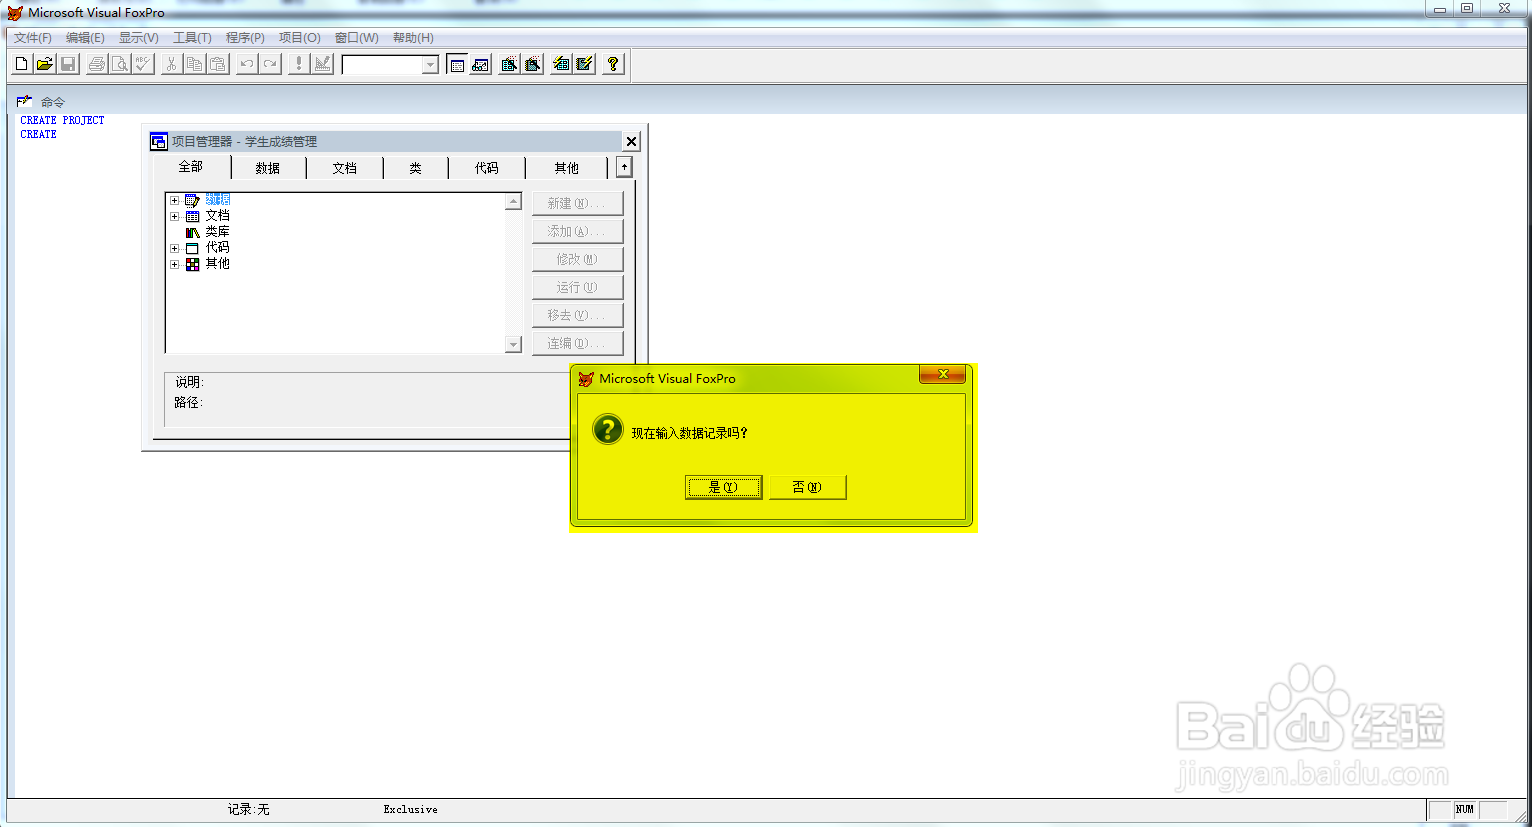
Task: Click the NUM status bar indicator
Action: [1465, 809]
